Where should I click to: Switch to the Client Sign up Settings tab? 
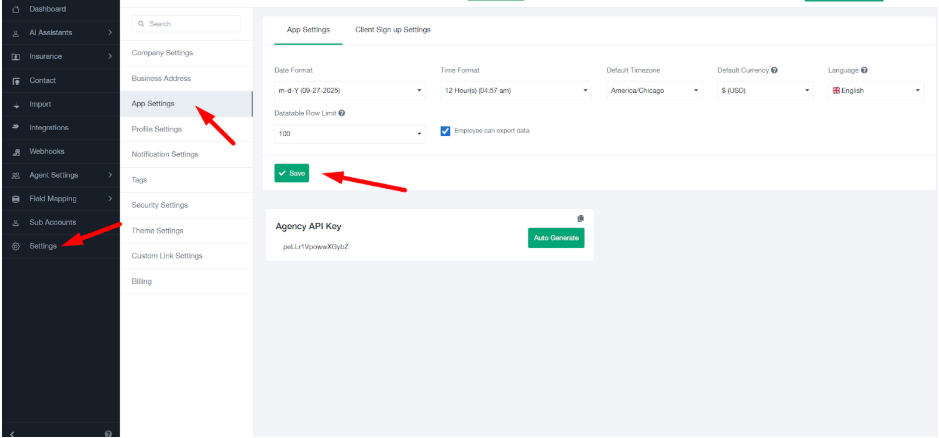coord(393,30)
